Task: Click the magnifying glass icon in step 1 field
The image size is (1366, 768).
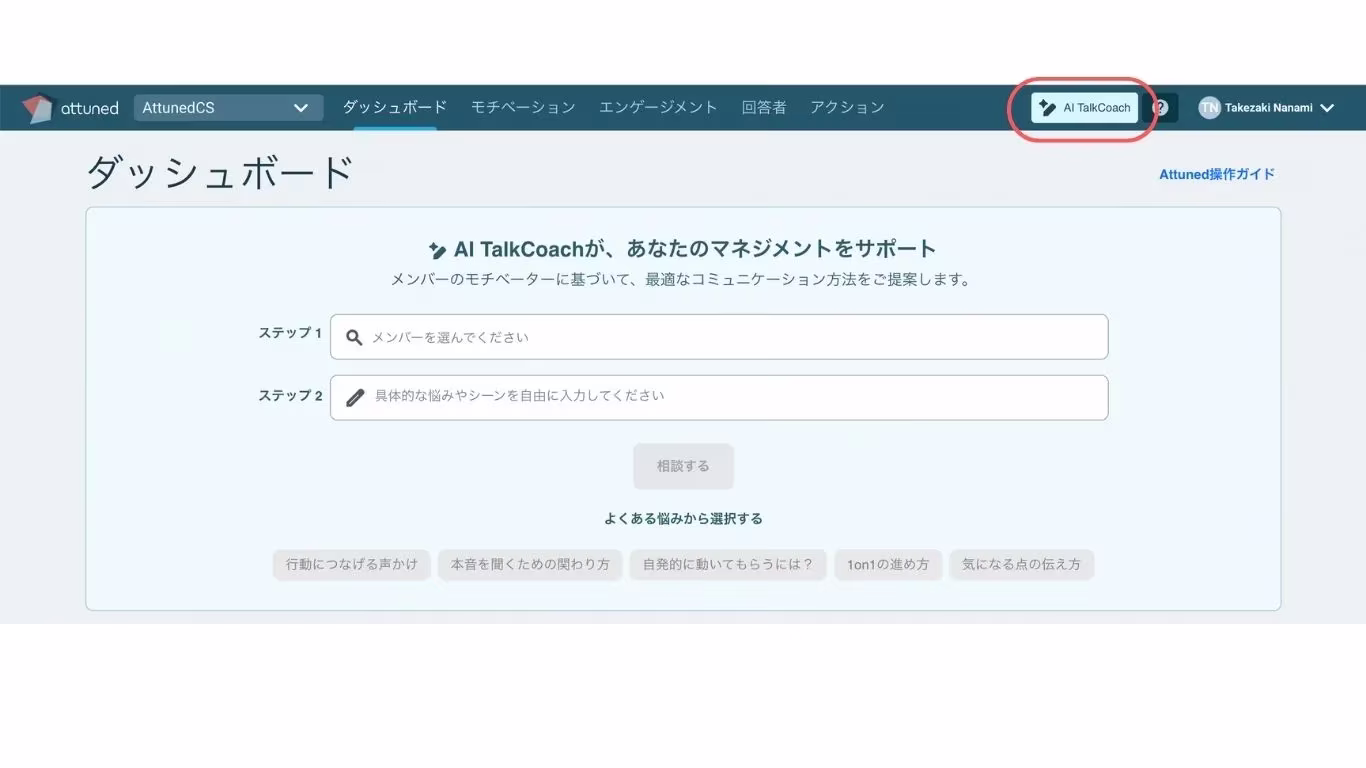Action: click(x=354, y=337)
